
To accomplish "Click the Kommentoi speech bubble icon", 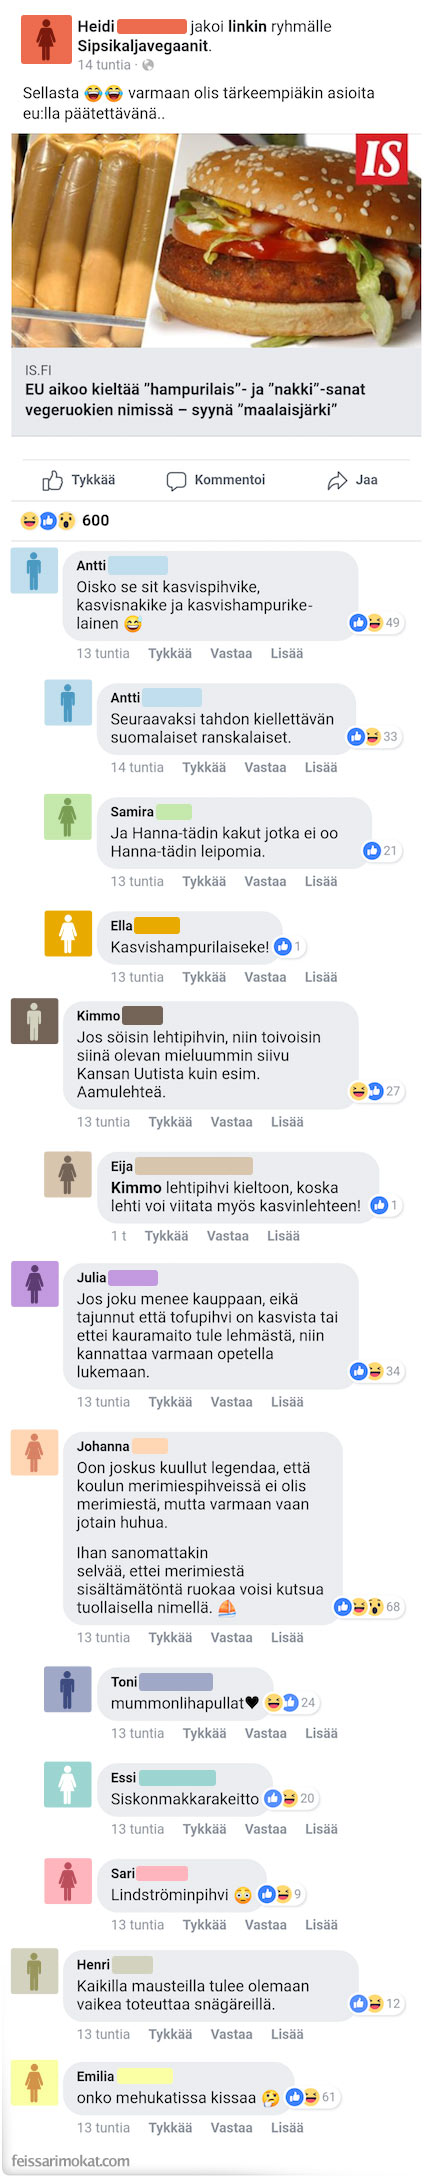I will click(176, 481).
